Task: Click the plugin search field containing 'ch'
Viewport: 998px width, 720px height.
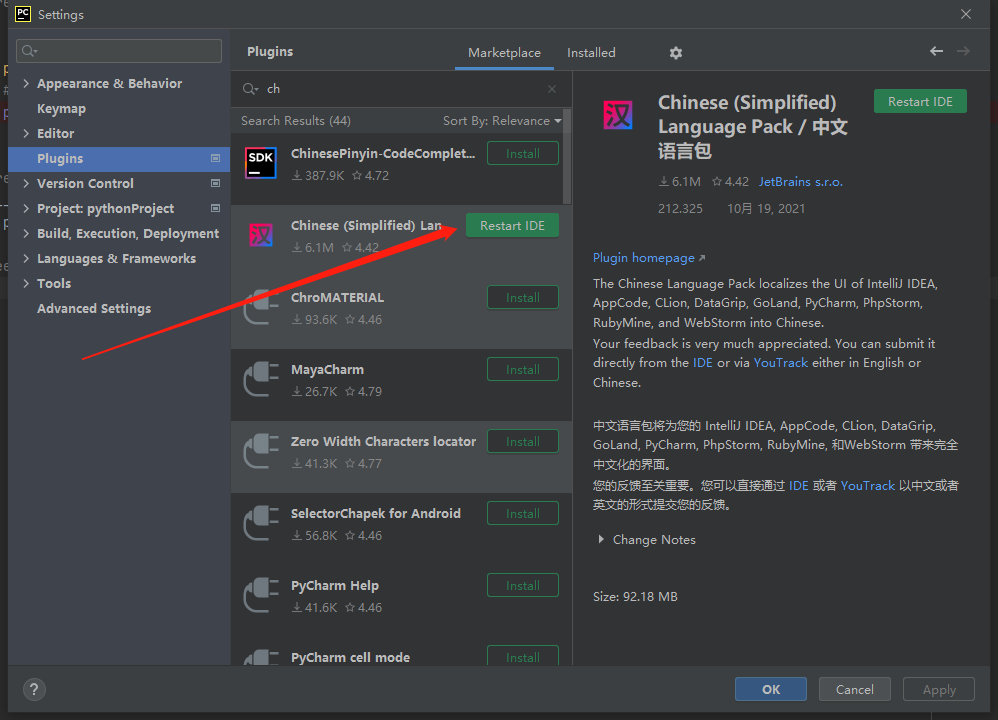Action: pyautogui.click(x=401, y=89)
